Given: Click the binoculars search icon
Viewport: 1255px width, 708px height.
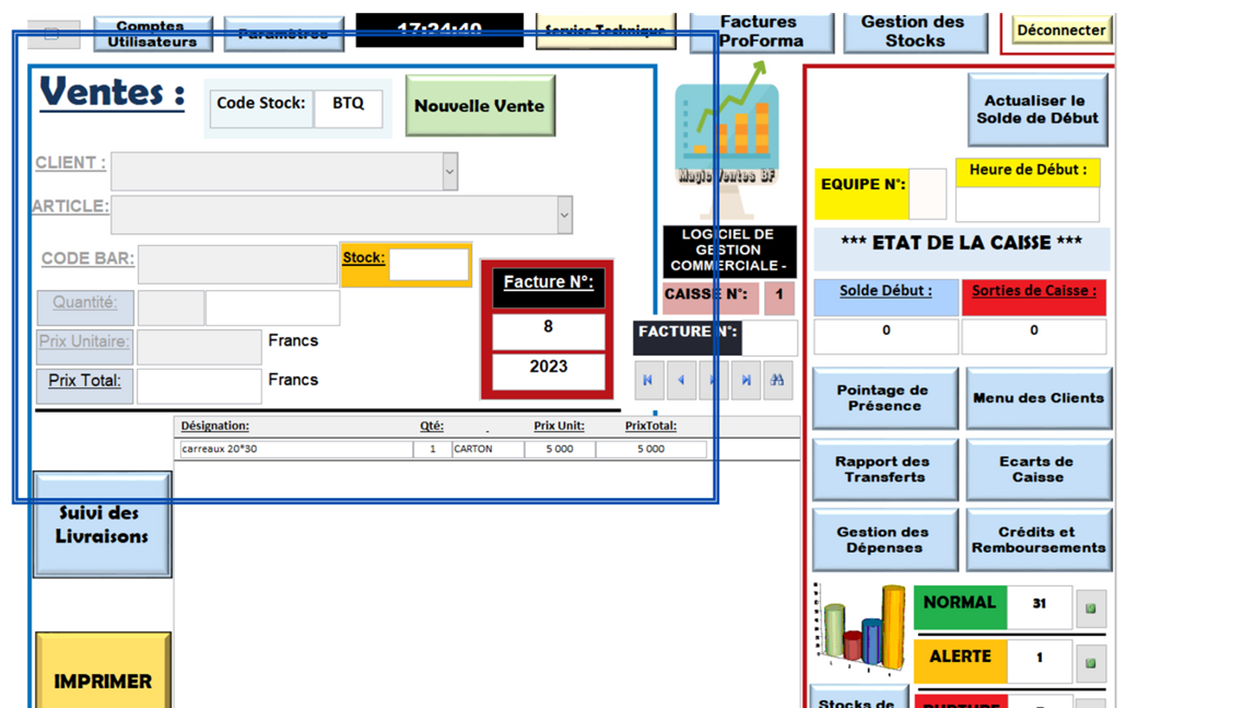Looking at the screenshot, I should (777, 380).
